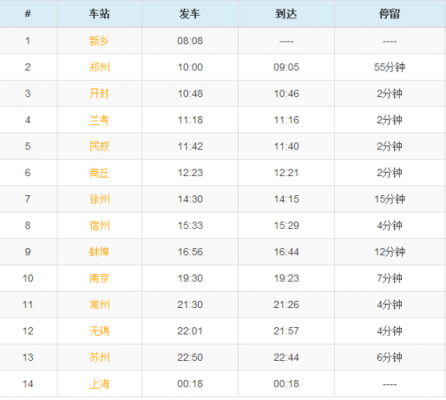Image resolution: width=446 pixels, height=400 pixels.
Task: Select departure time 10:00 cell
Action: coord(190,67)
